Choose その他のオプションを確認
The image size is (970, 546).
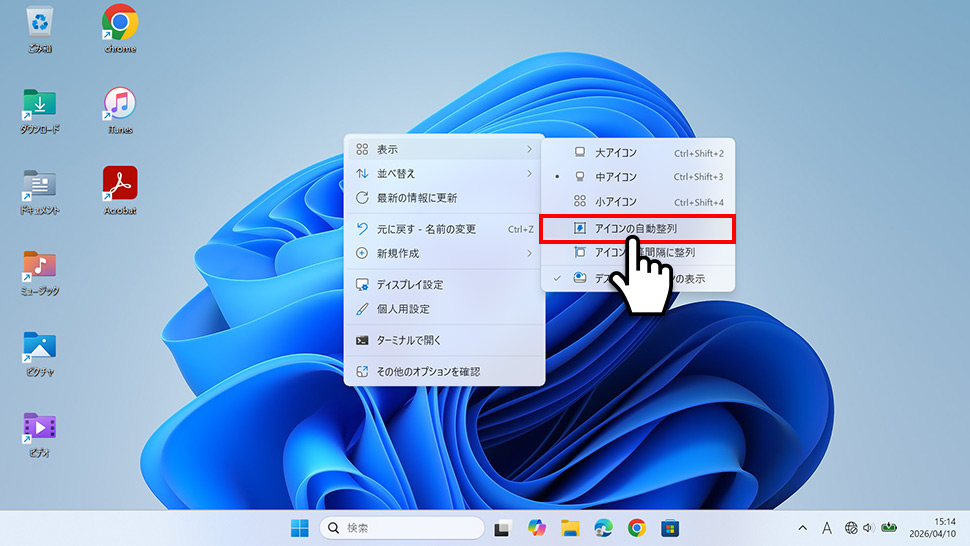pos(444,372)
